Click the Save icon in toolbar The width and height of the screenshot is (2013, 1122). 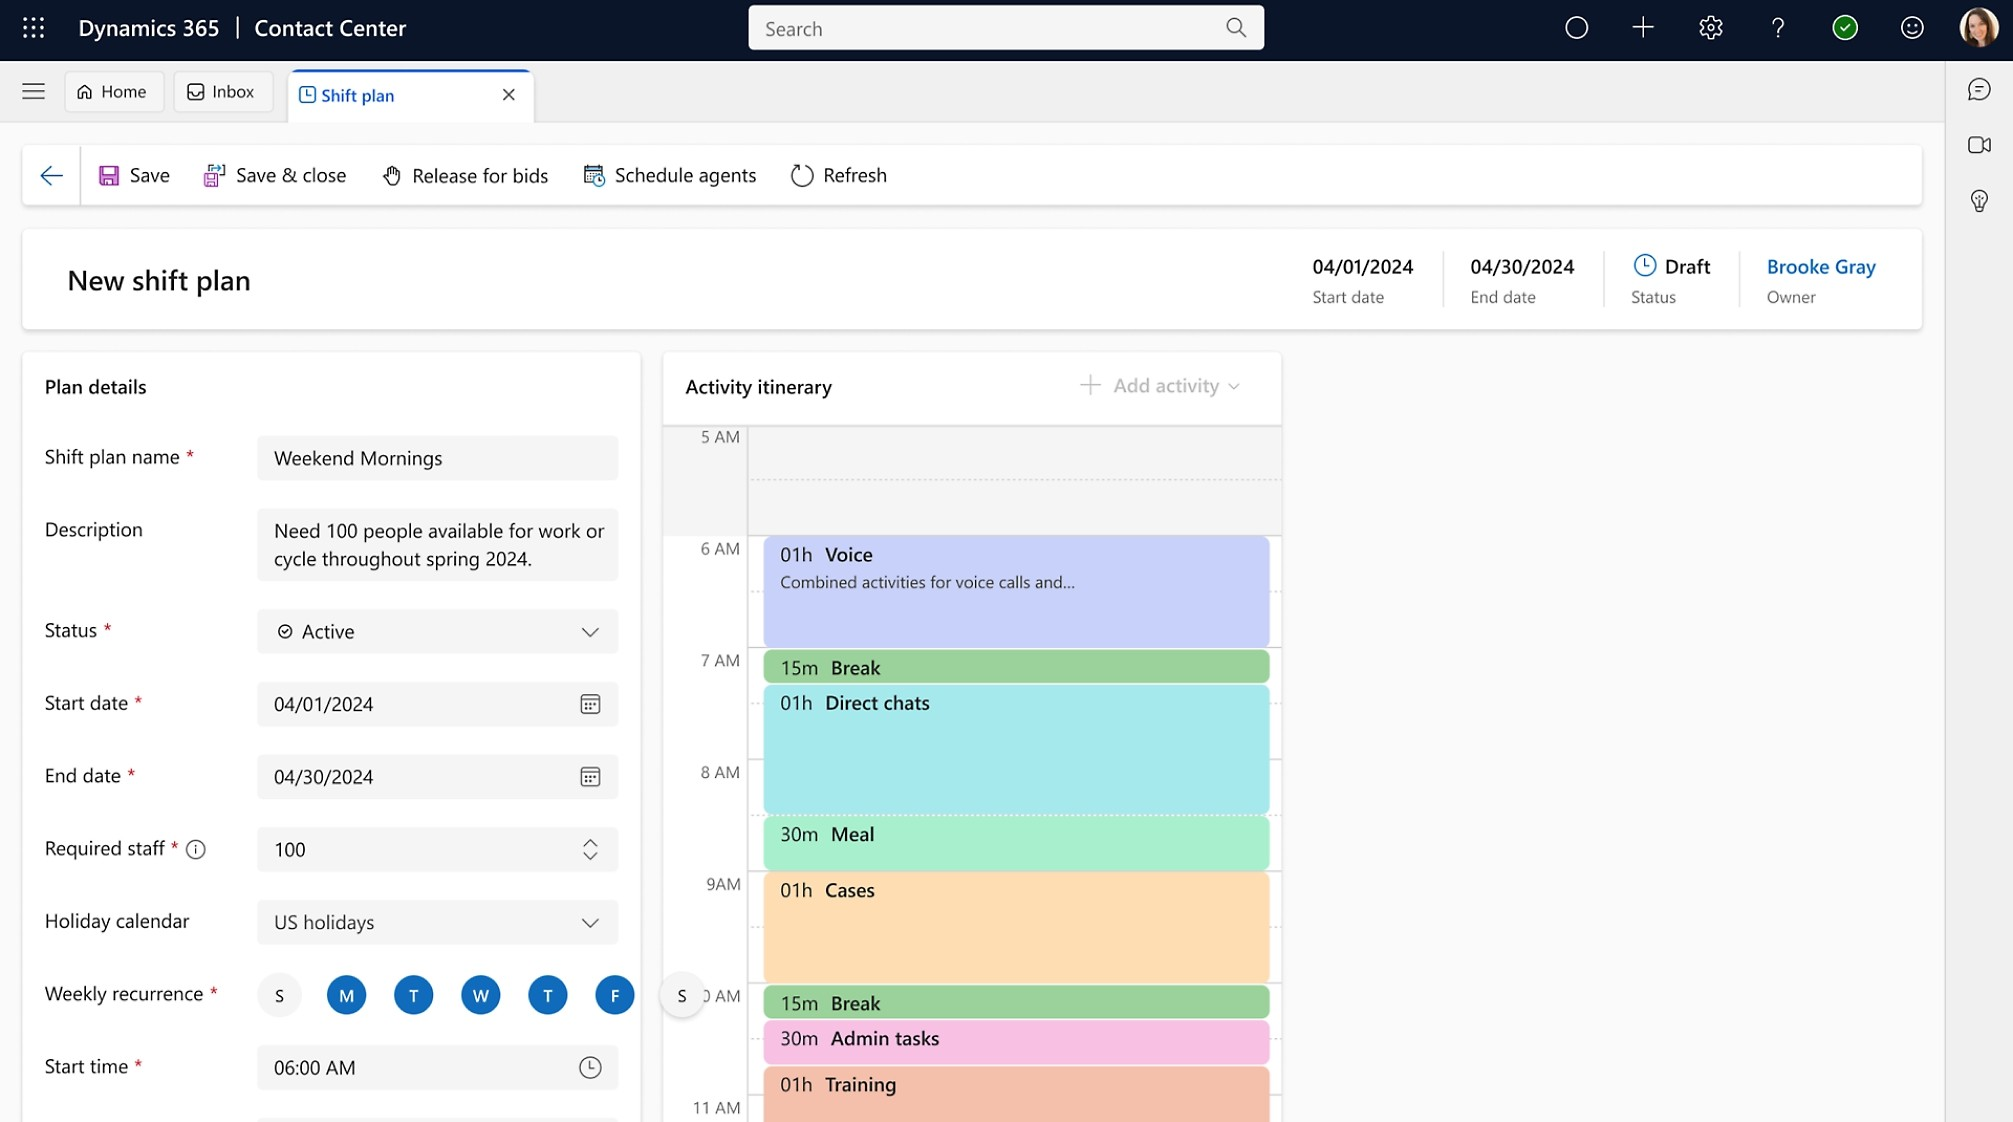(x=109, y=174)
